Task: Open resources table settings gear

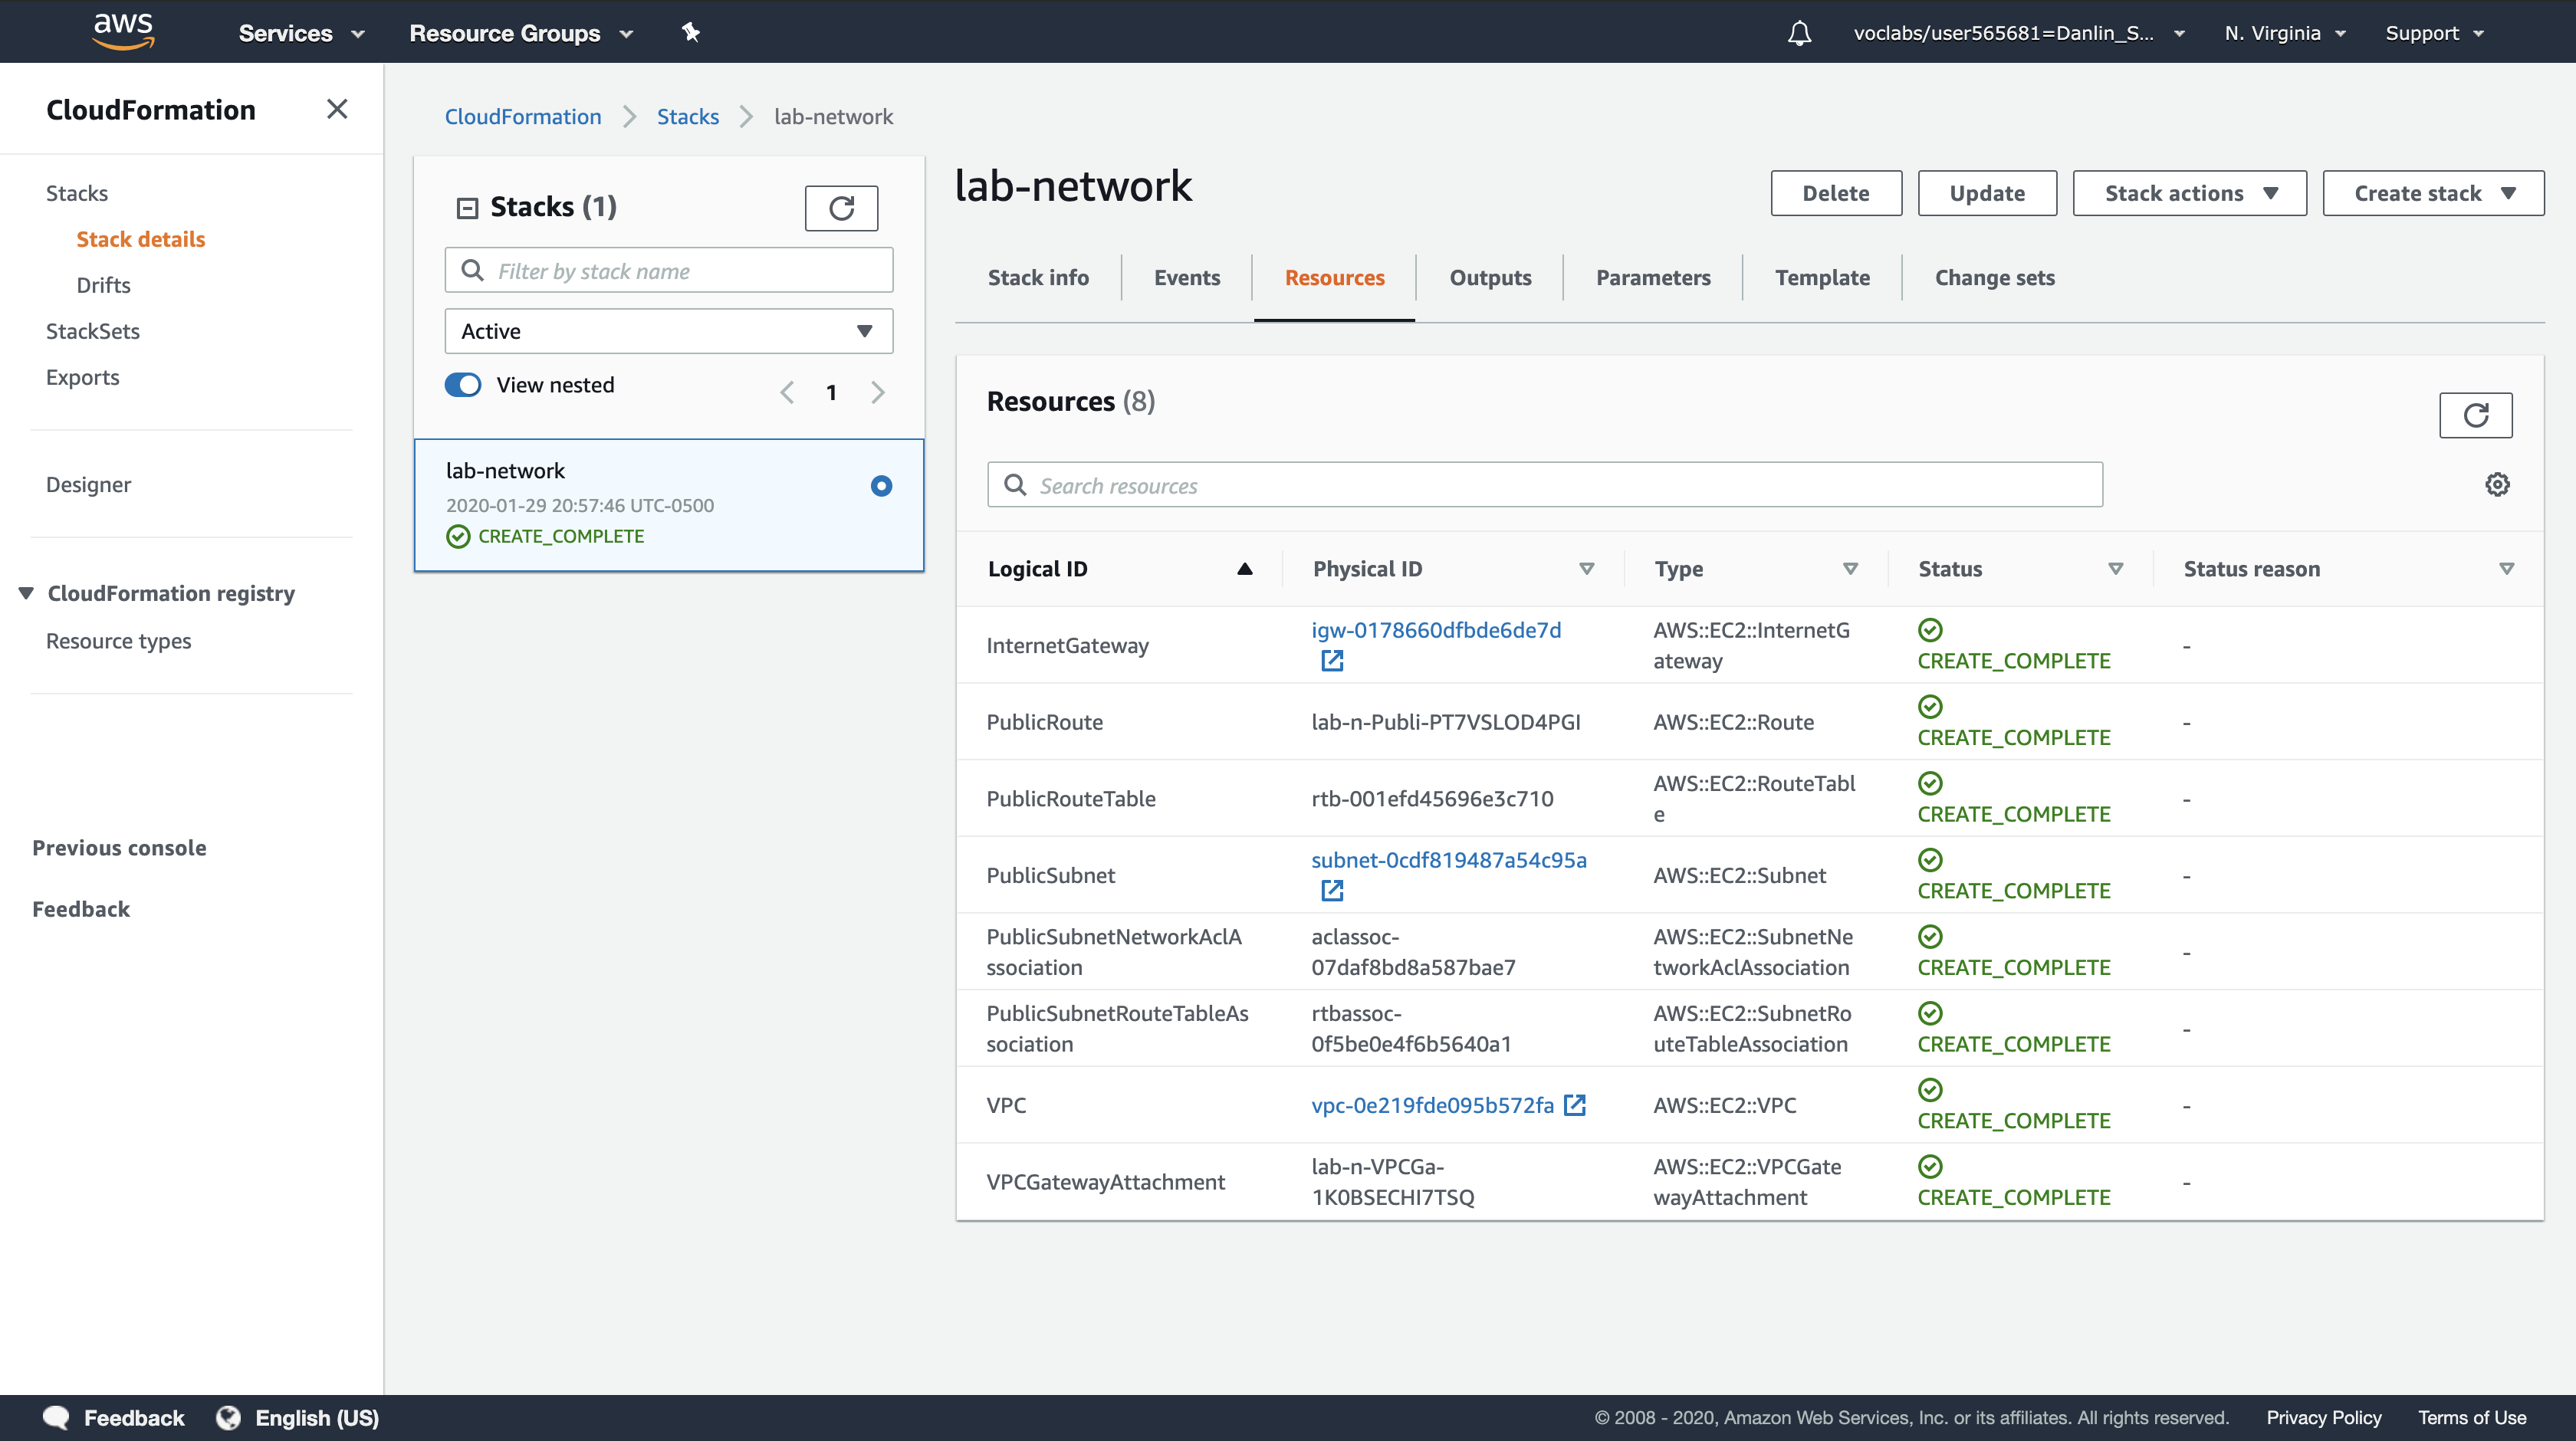Action: [2497, 485]
